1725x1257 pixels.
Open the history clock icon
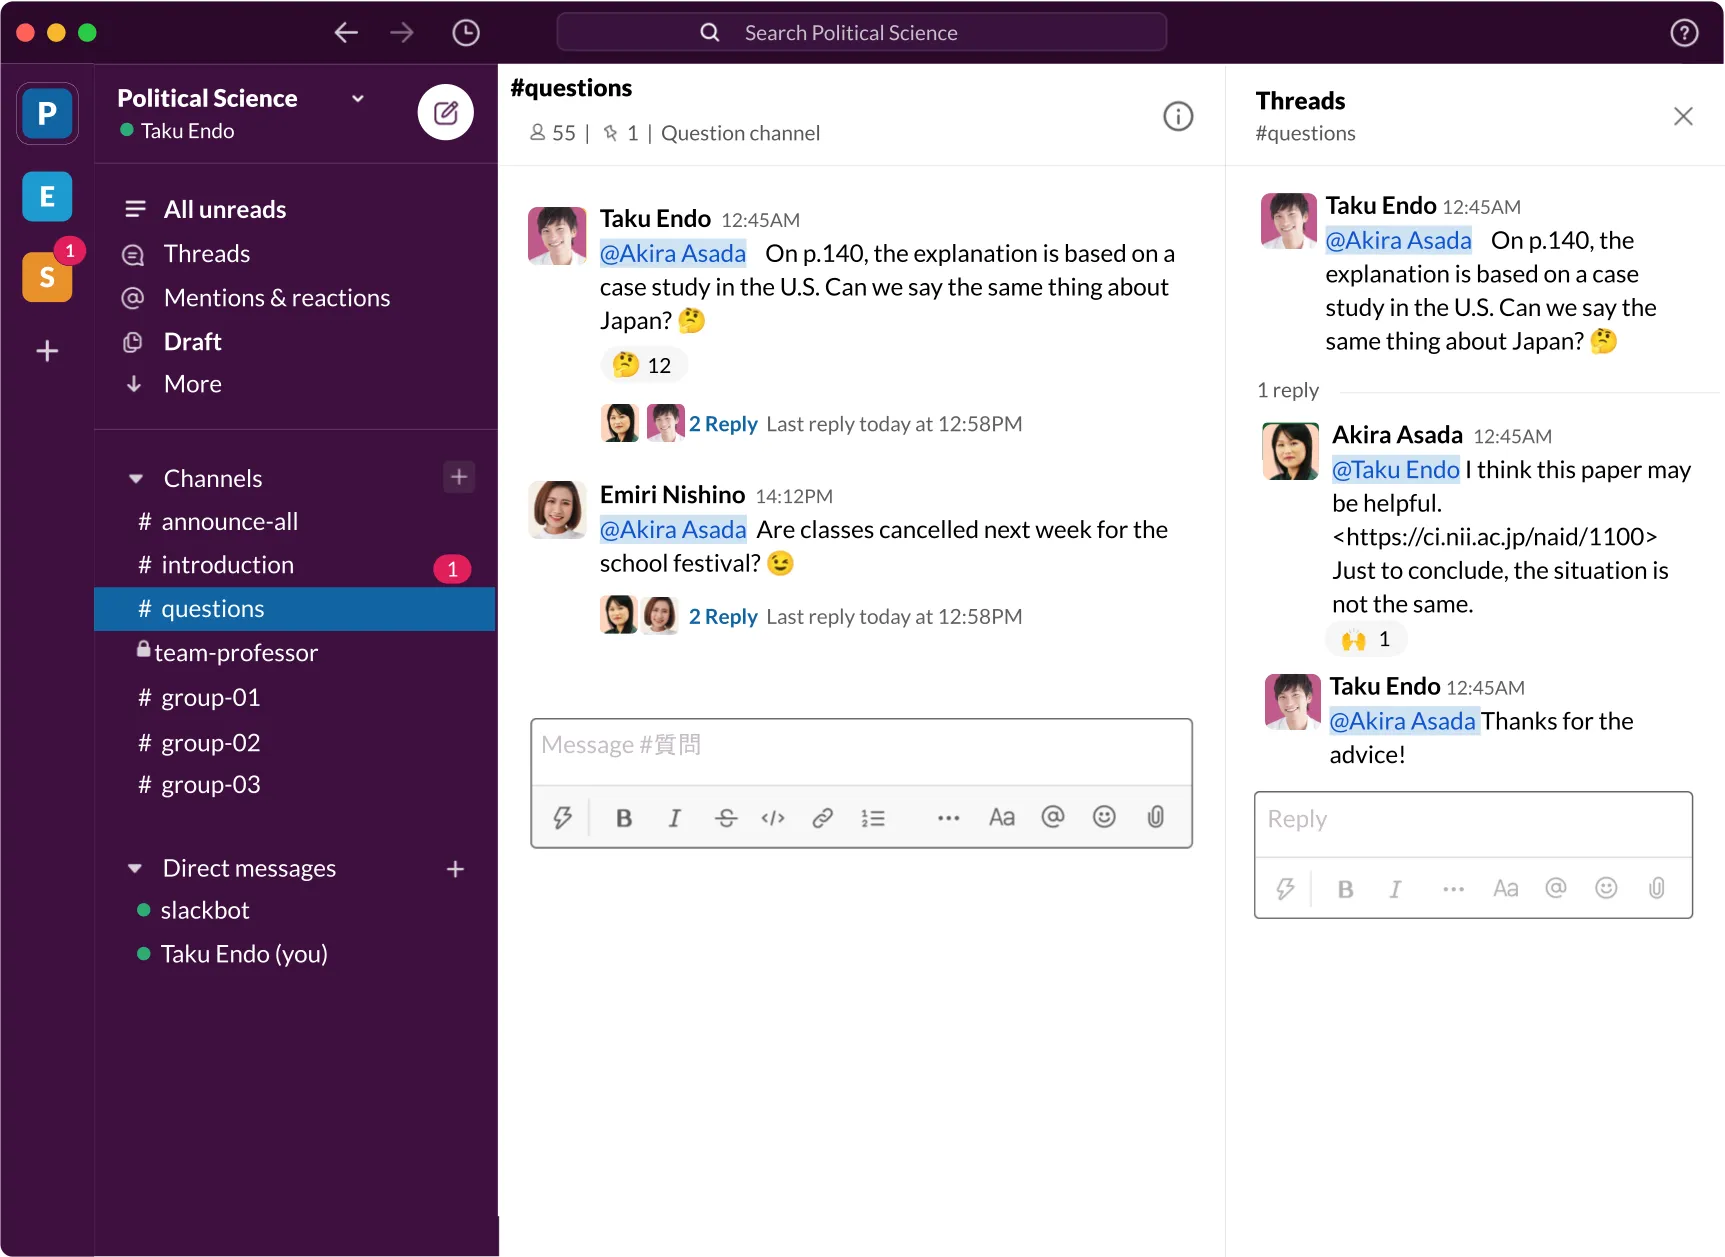[465, 33]
